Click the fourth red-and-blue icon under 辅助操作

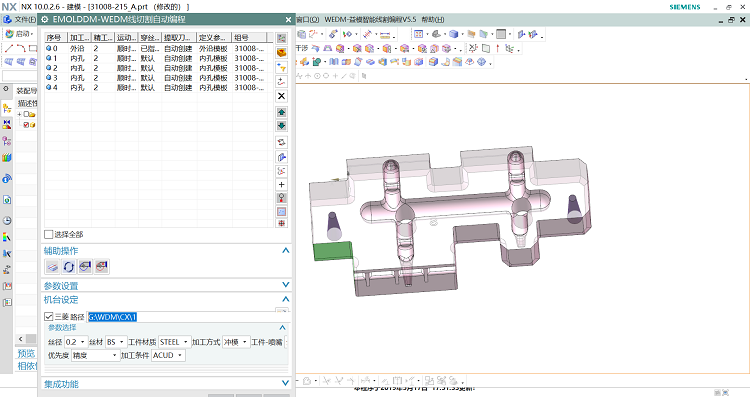coord(101,266)
